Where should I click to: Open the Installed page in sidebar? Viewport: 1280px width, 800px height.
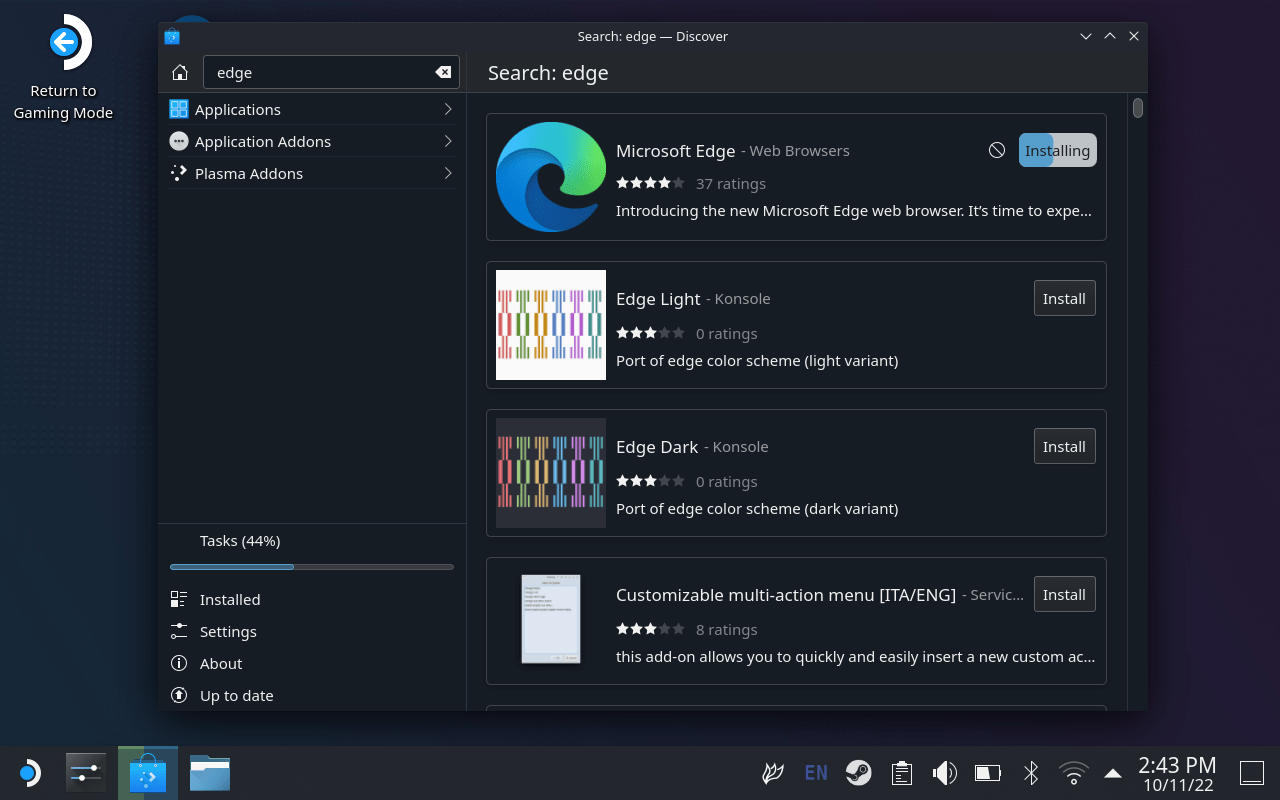230,599
